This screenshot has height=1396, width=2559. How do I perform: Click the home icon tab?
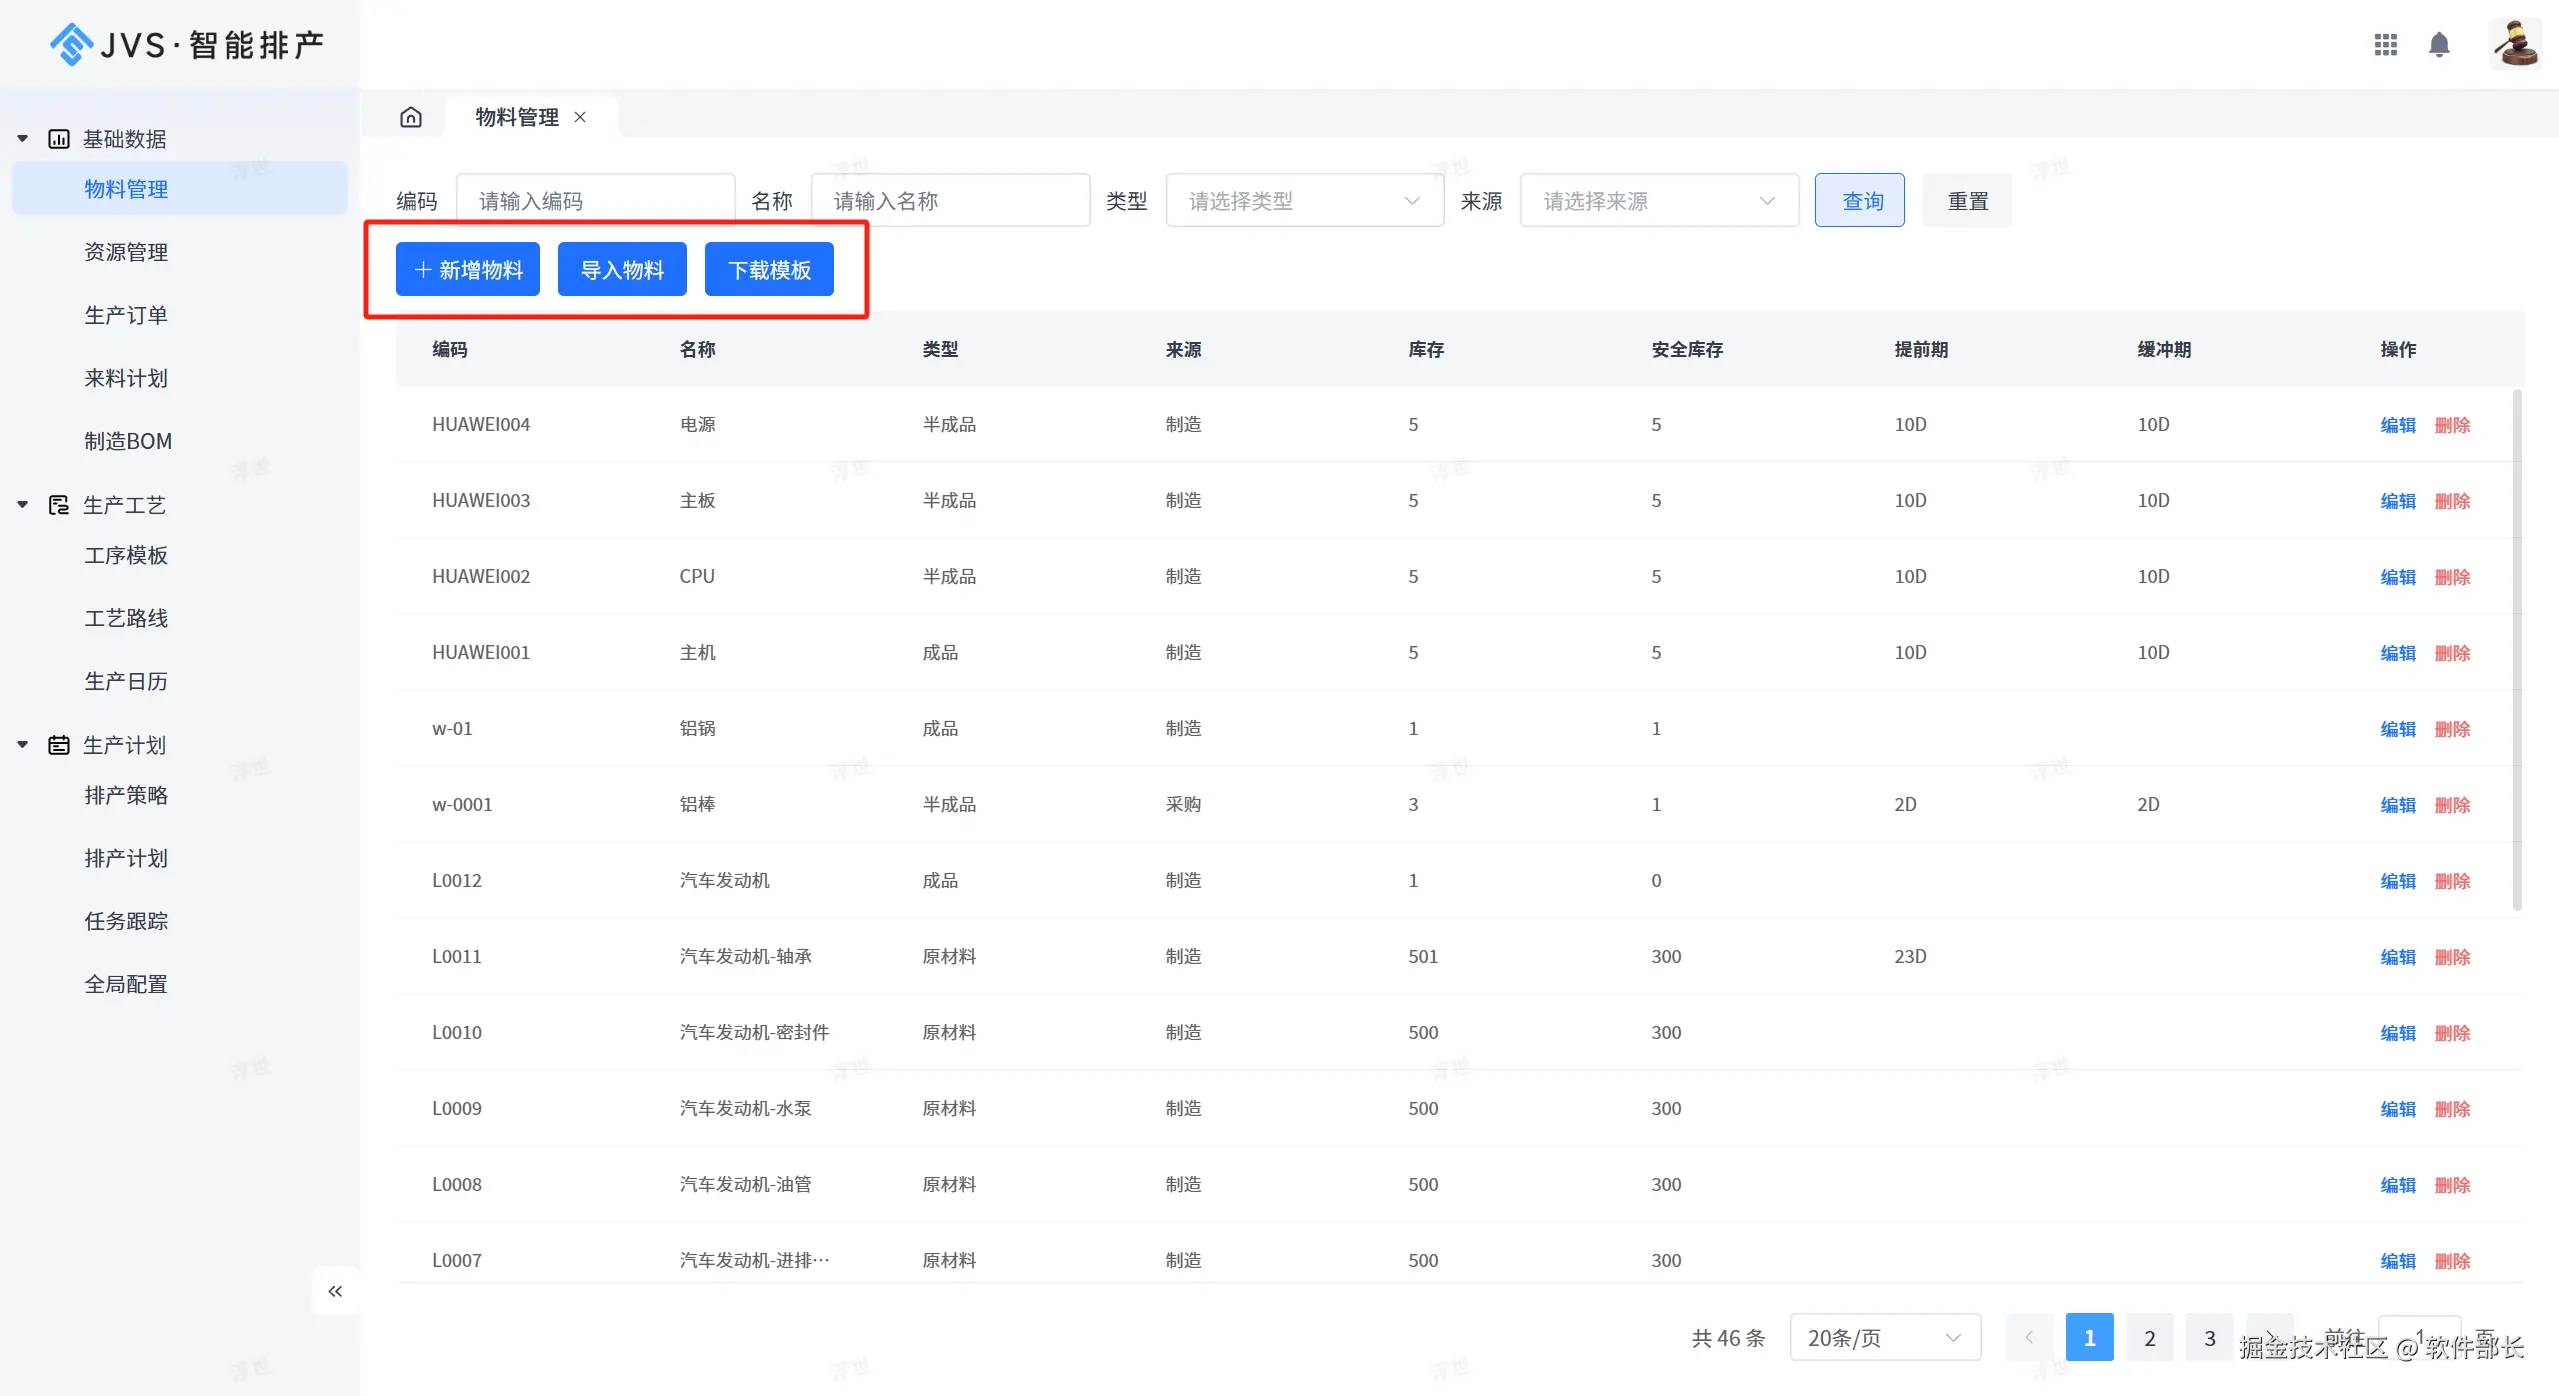pos(410,117)
